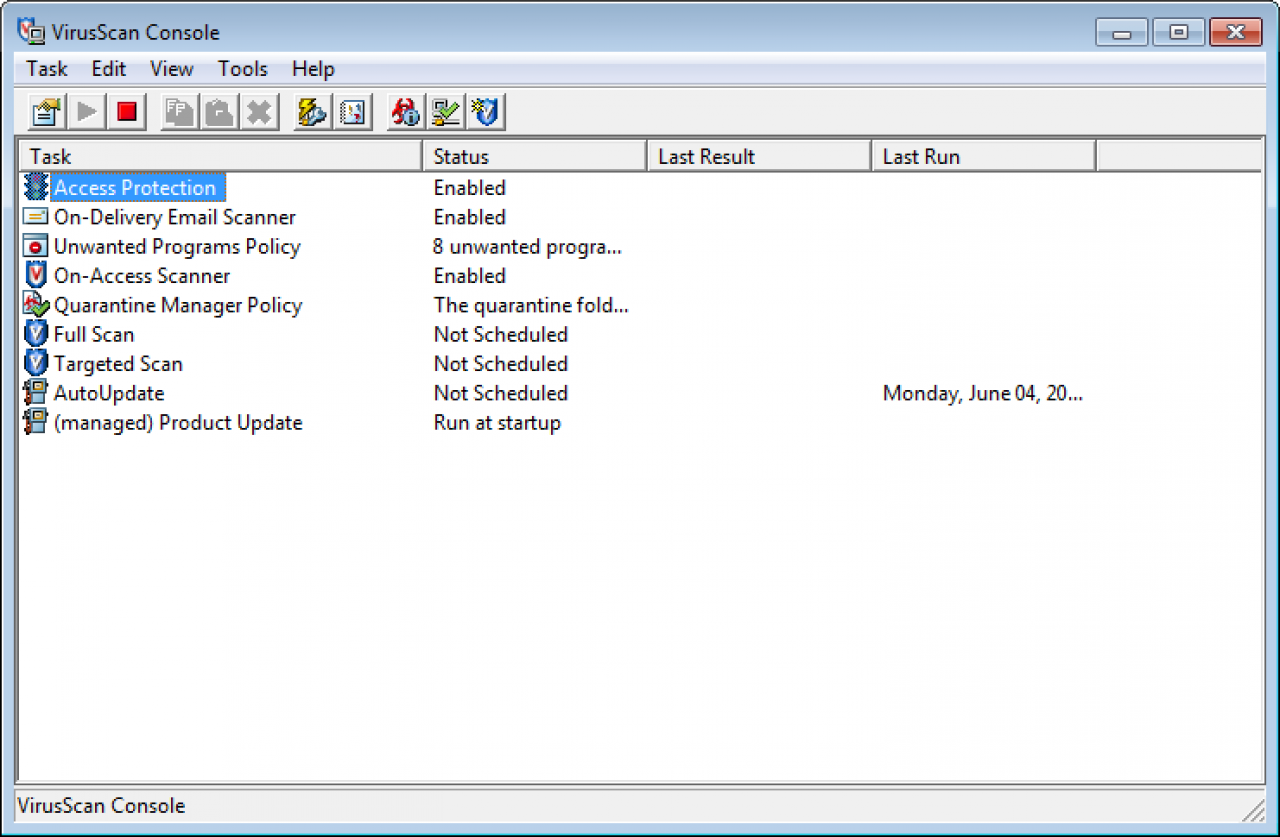This screenshot has height=837, width=1280.
Task: Click the 'Monday, June 04, 20...' last run cell
Action: [982, 393]
